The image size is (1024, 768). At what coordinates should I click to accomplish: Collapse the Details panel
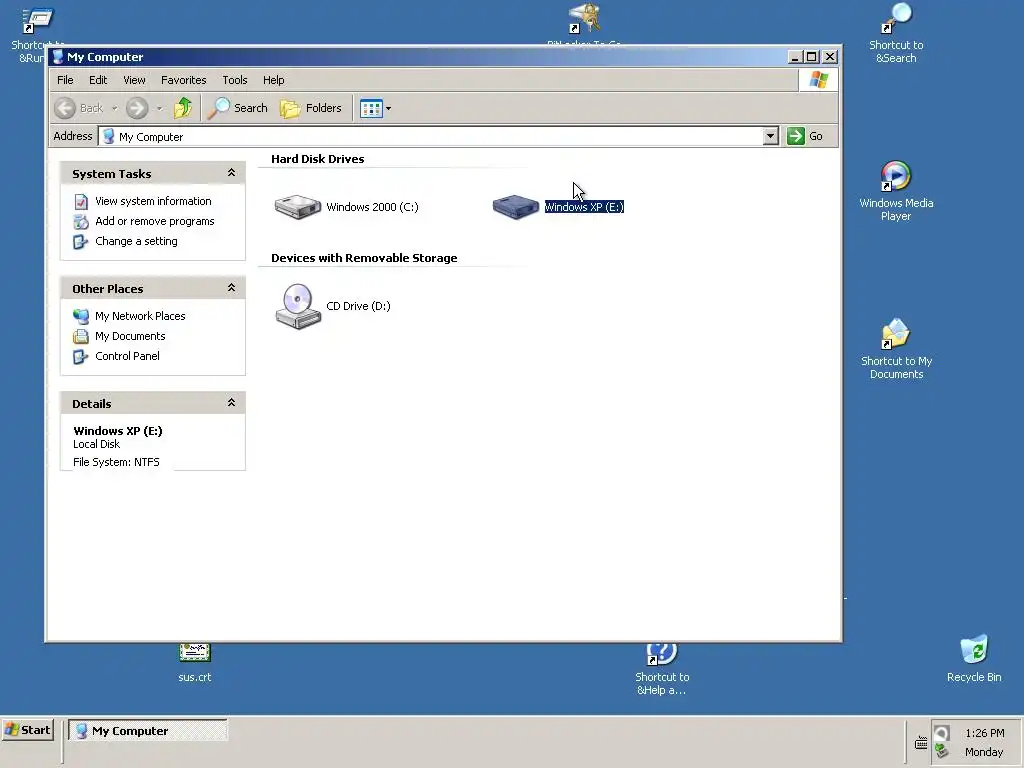pyautogui.click(x=231, y=403)
